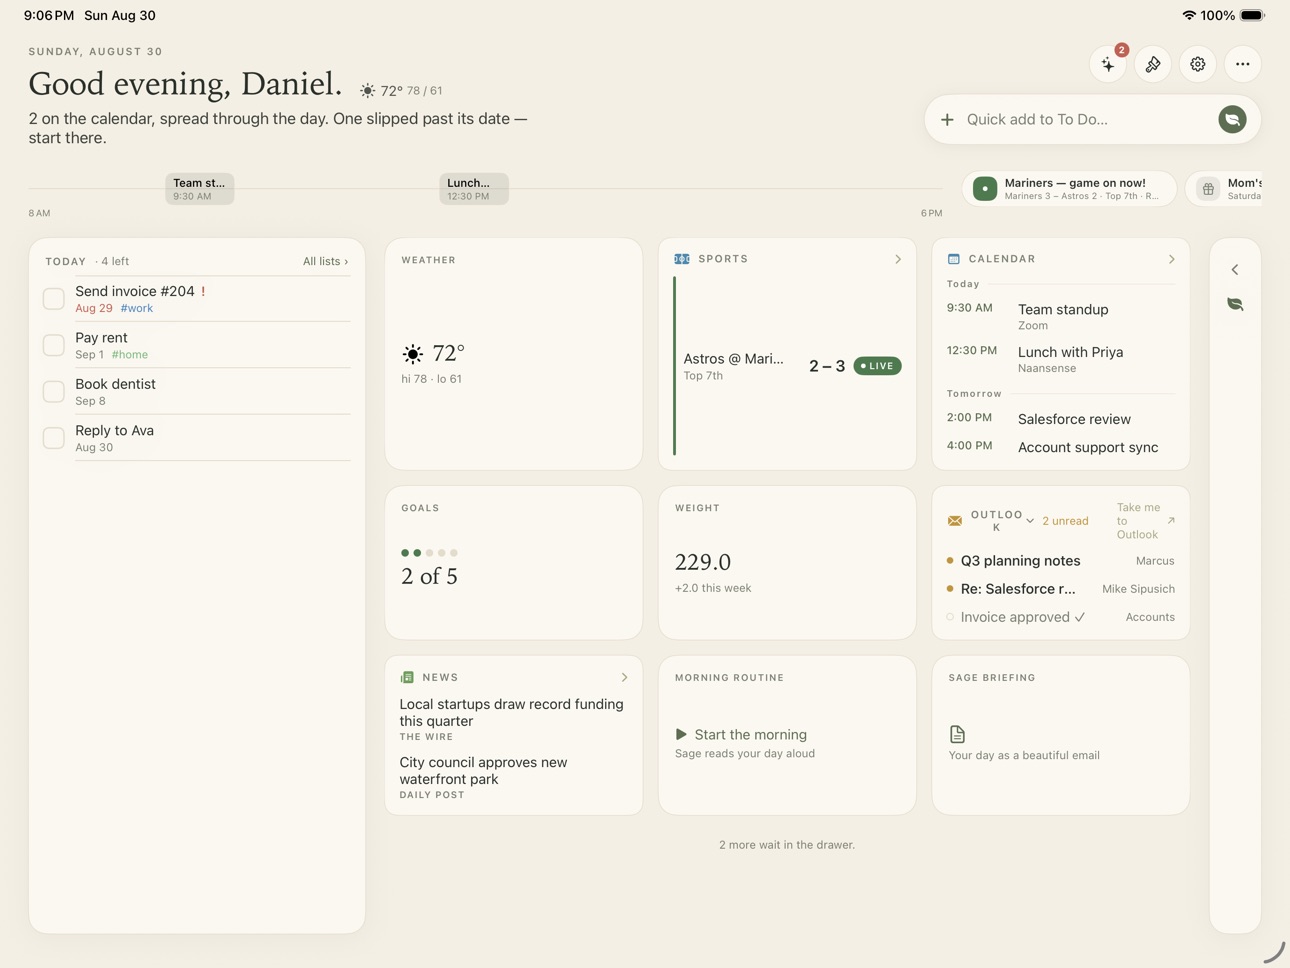The image size is (1290, 968).
Task: Click the News widget newspaper icon
Action: tap(407, 677)
